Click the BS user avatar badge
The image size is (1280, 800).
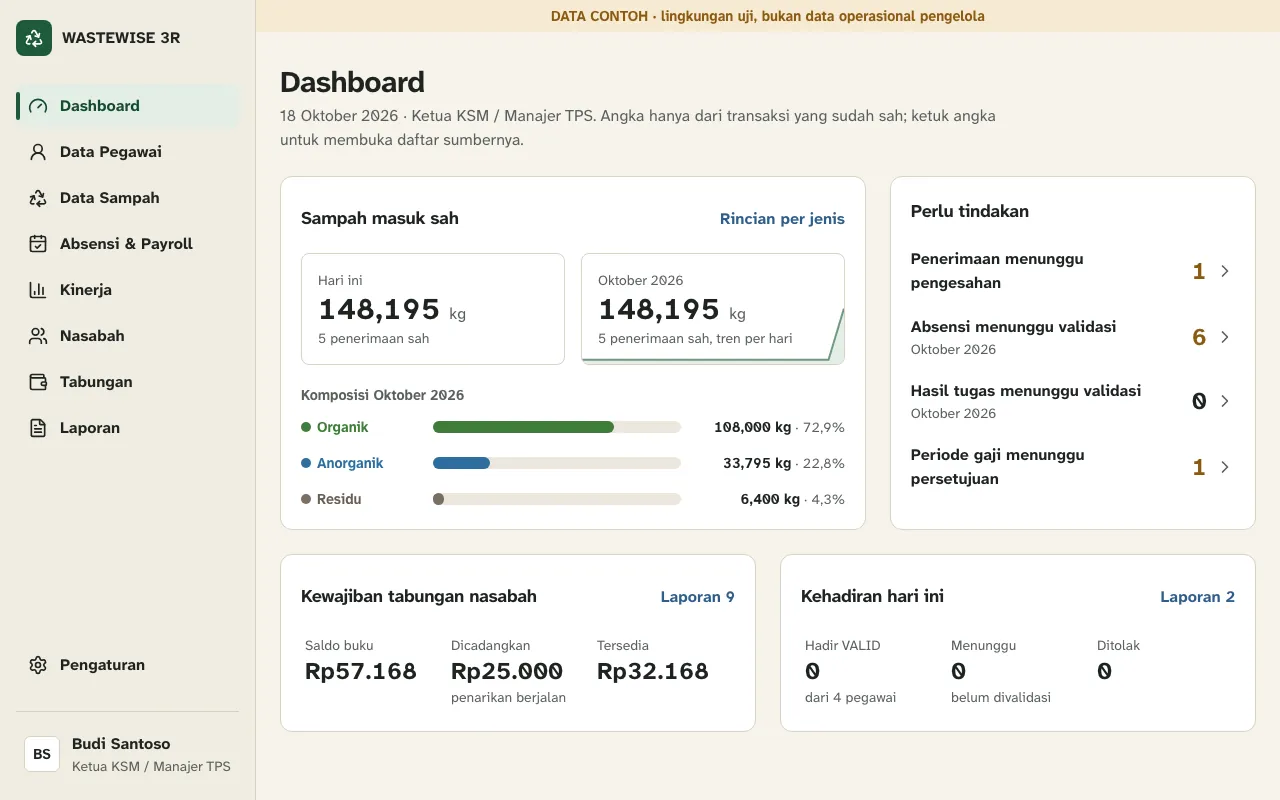(x=42, y=754)
